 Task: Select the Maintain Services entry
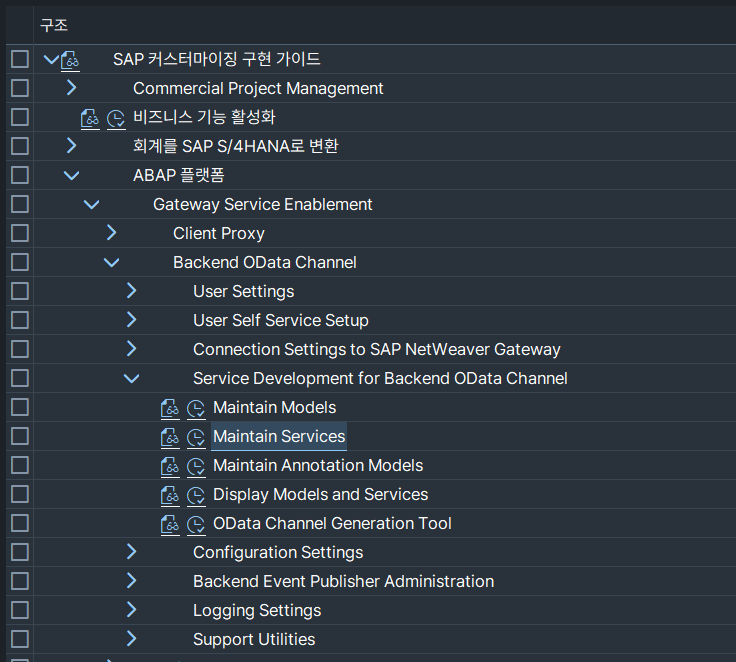click(279, 436)
